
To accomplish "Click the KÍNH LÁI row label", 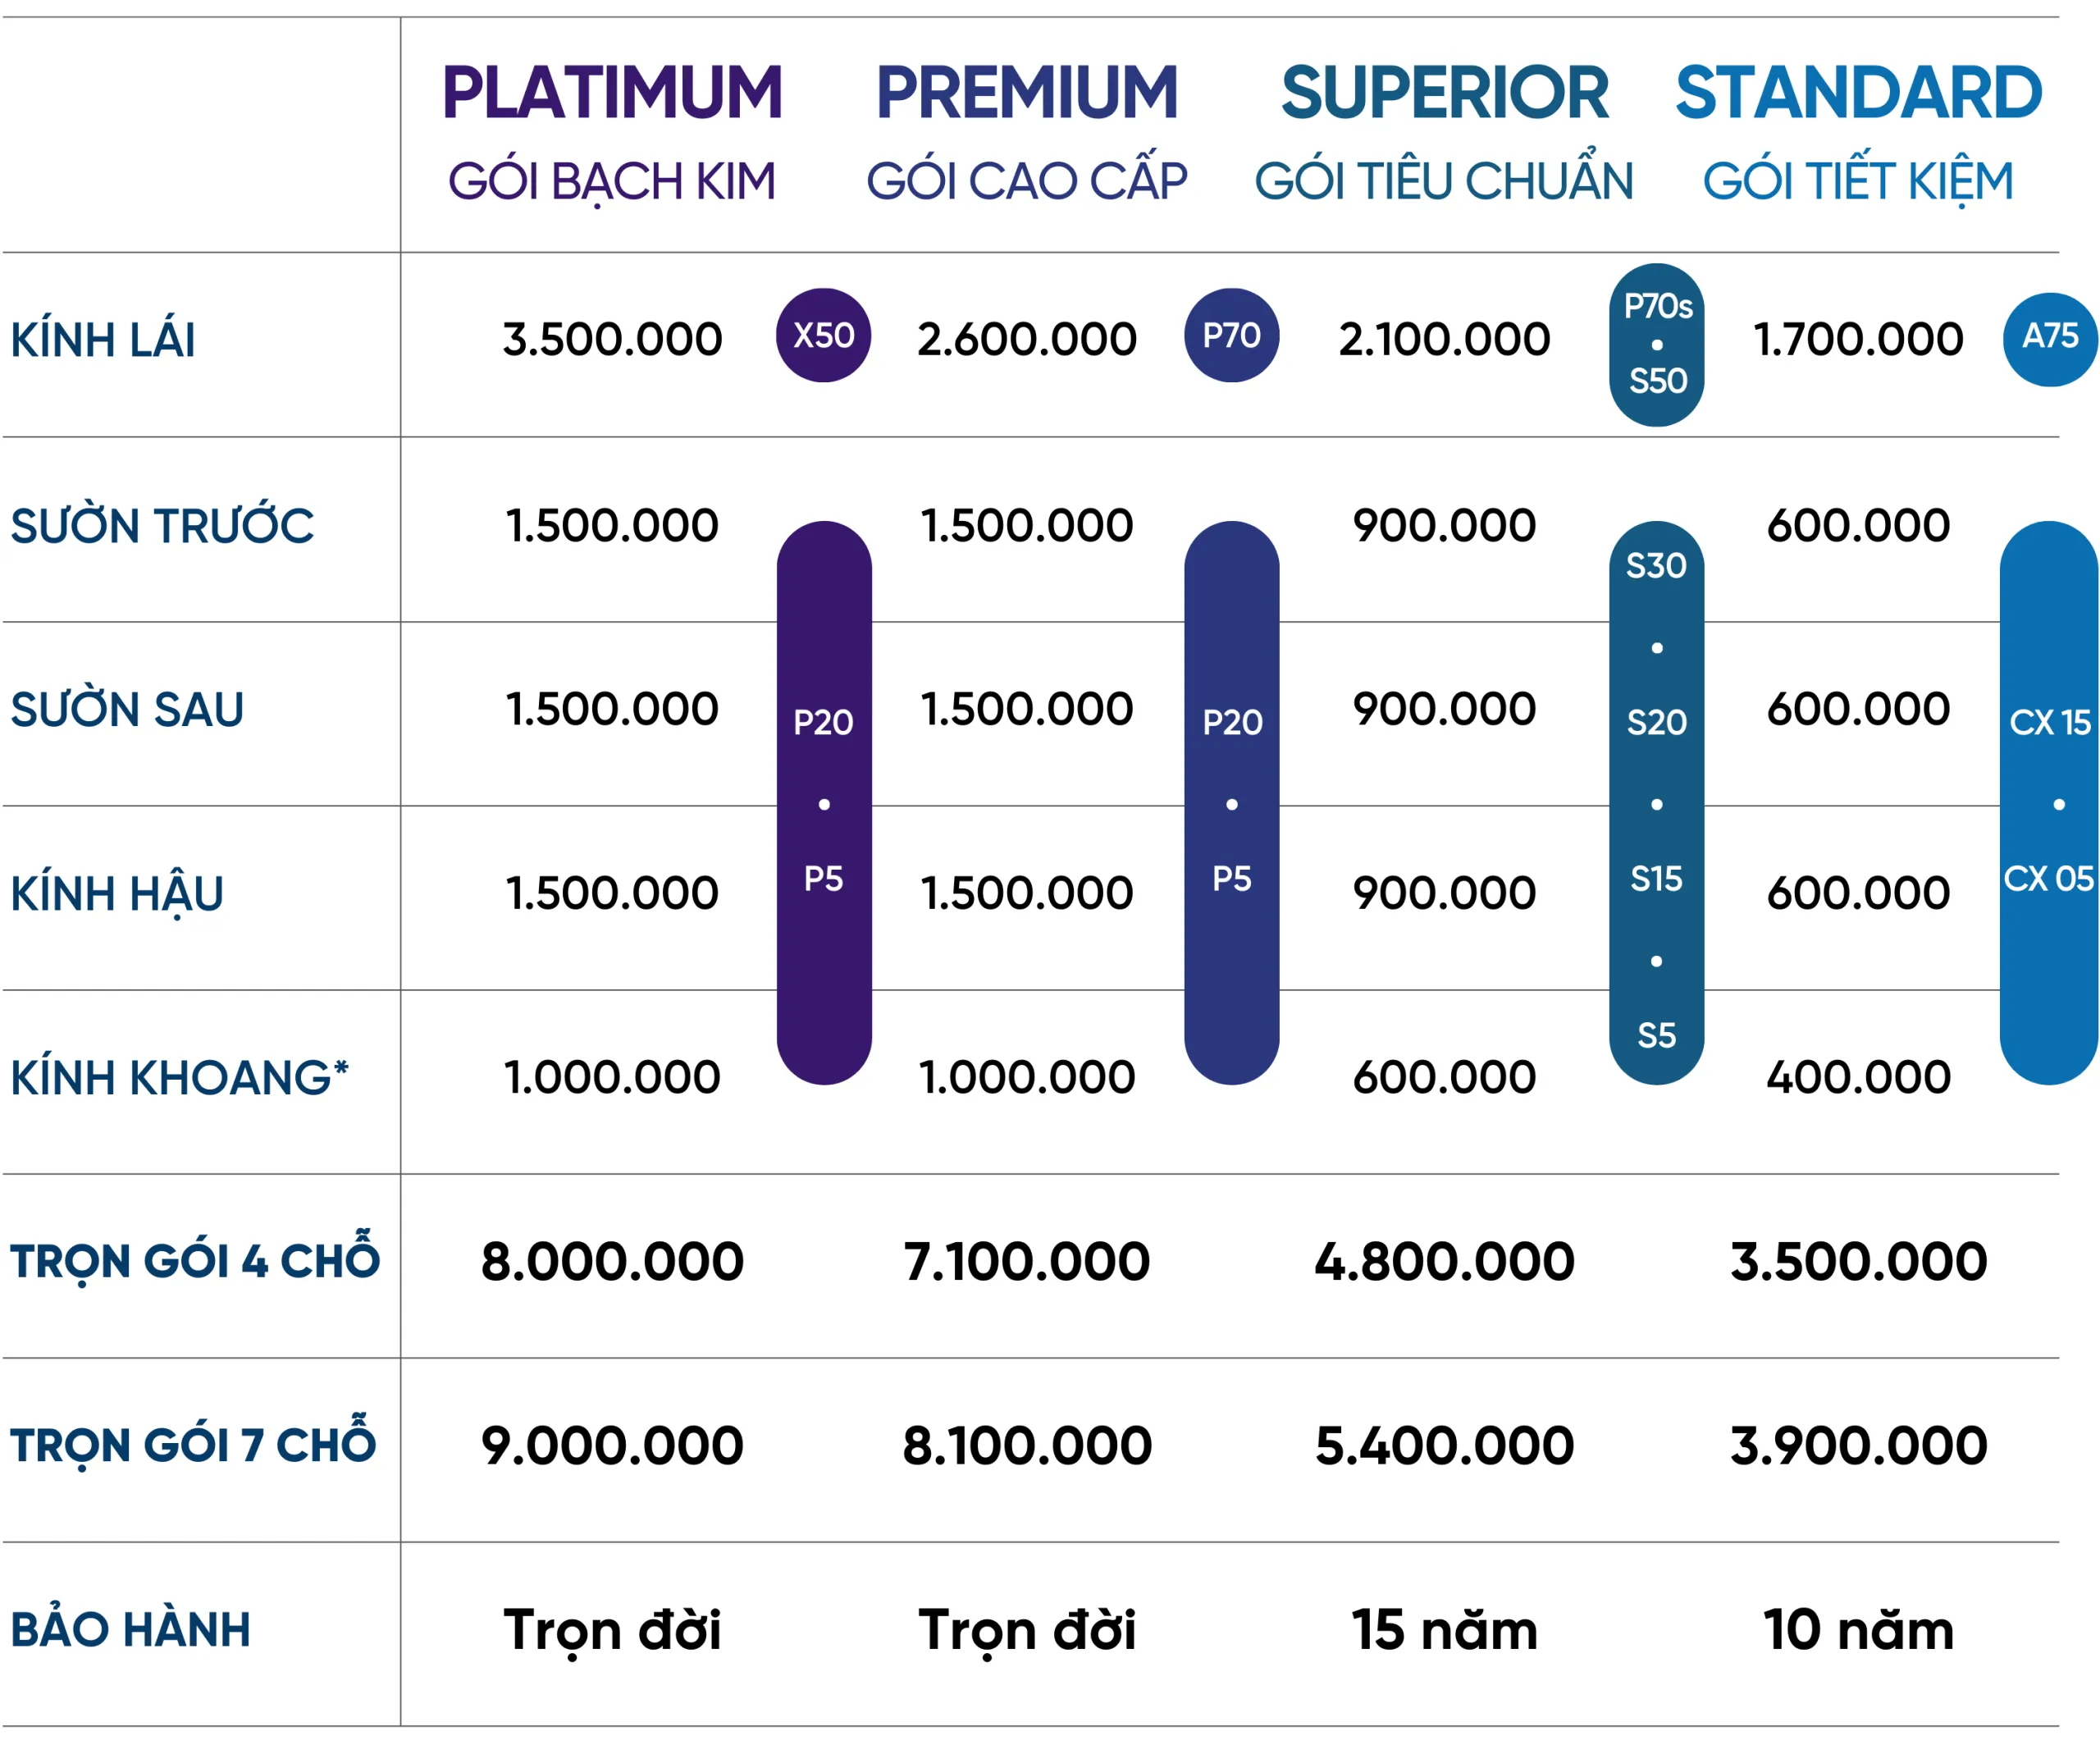I will point(103,340).
